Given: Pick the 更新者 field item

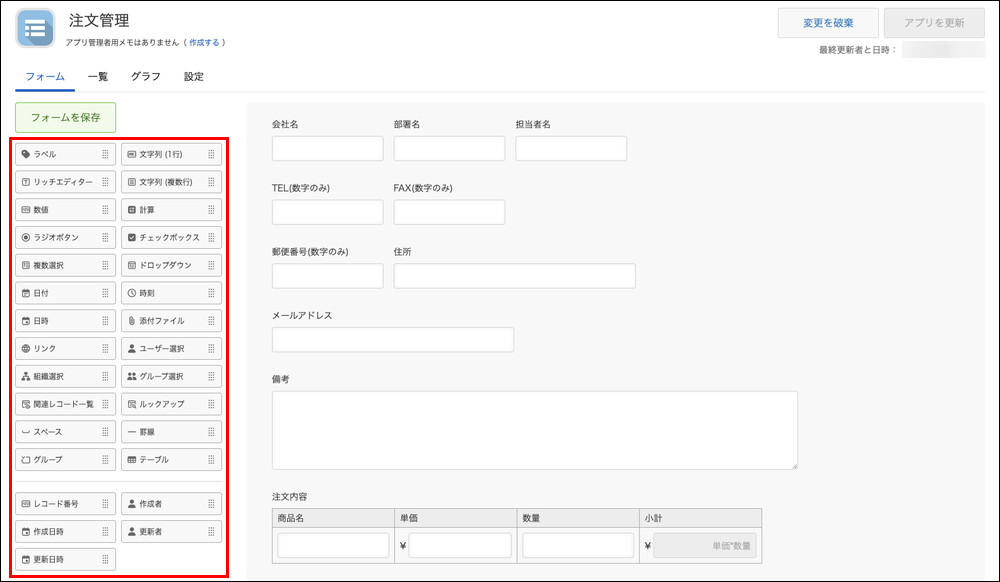Looking at the screenshot, I should tap(172, 532).
